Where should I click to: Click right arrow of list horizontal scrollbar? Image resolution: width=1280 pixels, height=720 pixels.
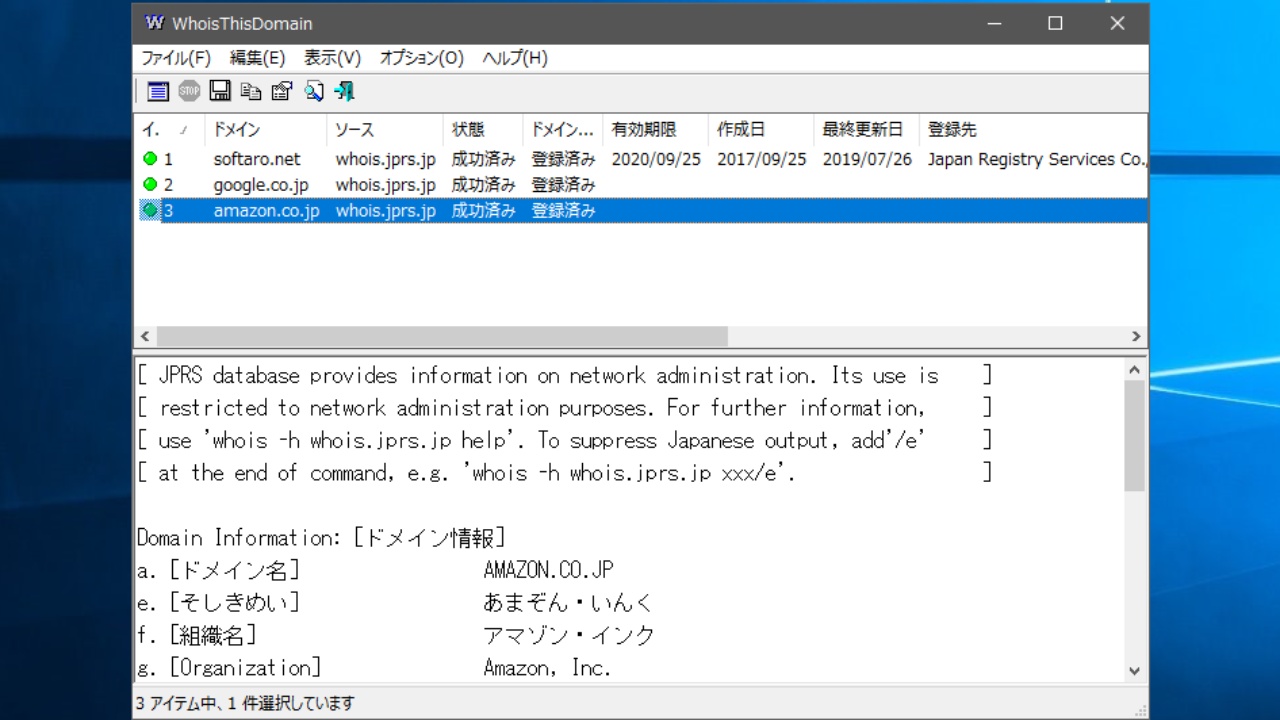click(1136, 337)
